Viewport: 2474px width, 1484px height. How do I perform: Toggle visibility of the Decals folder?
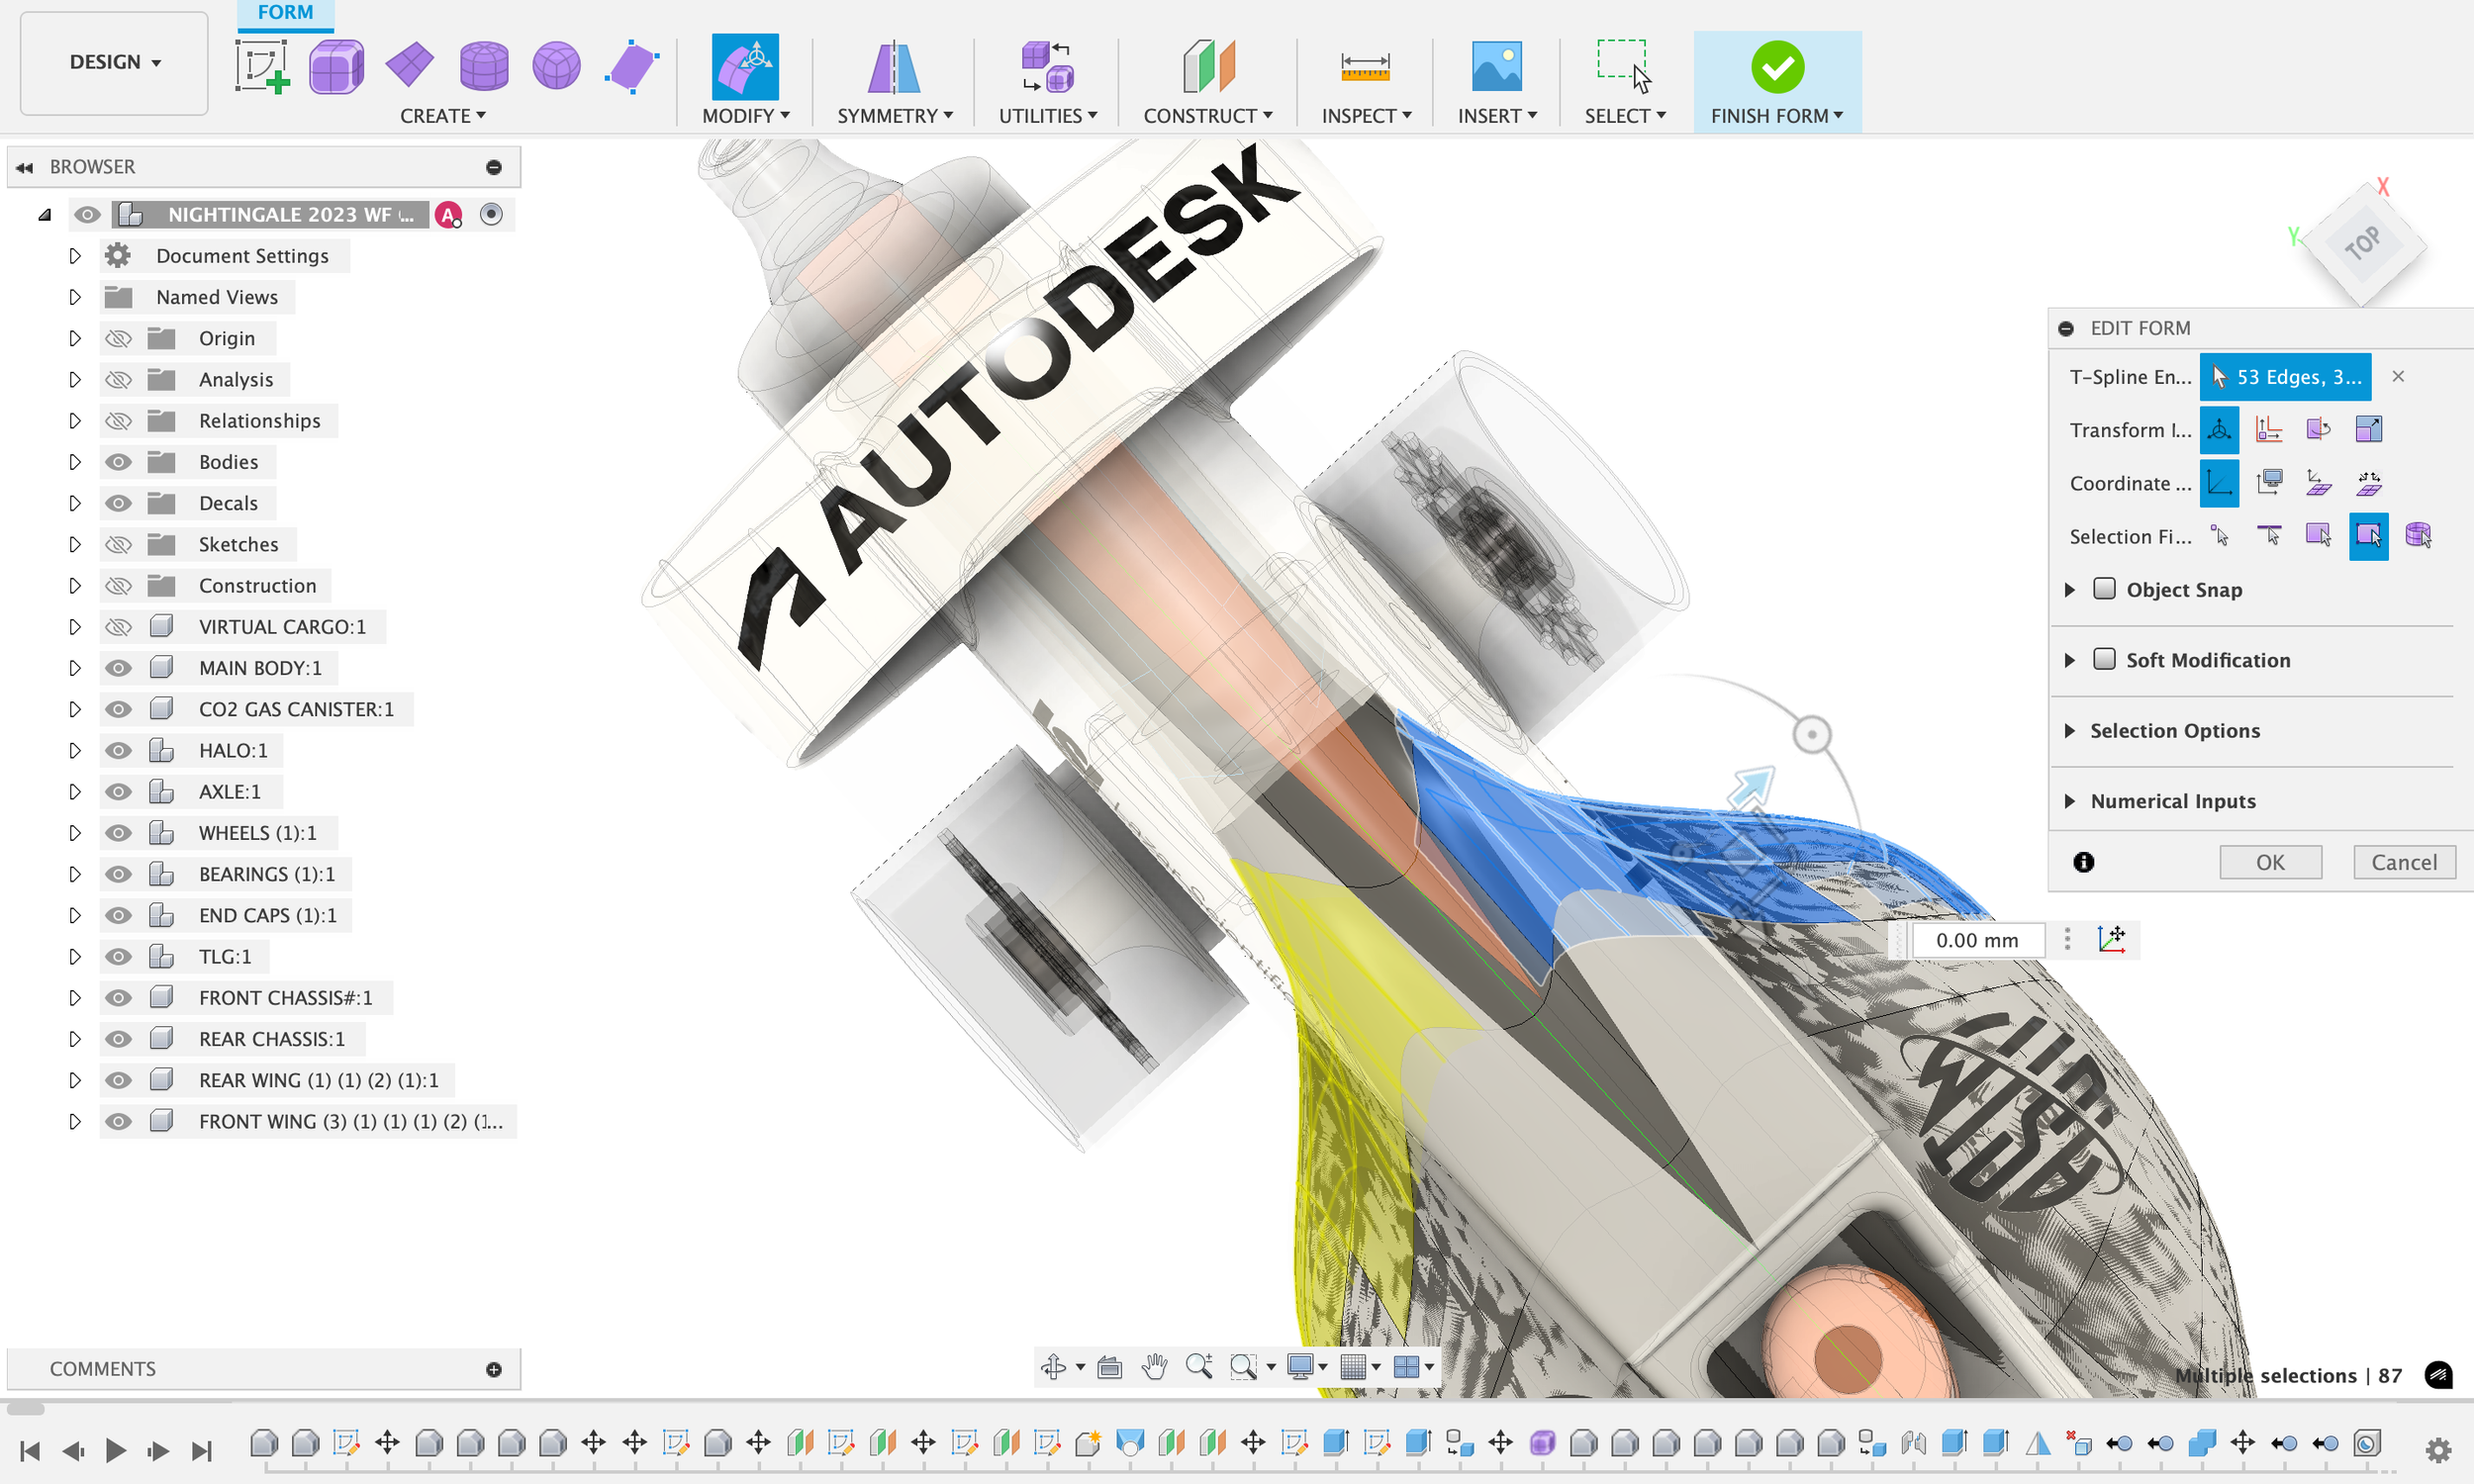pos(119,503)
